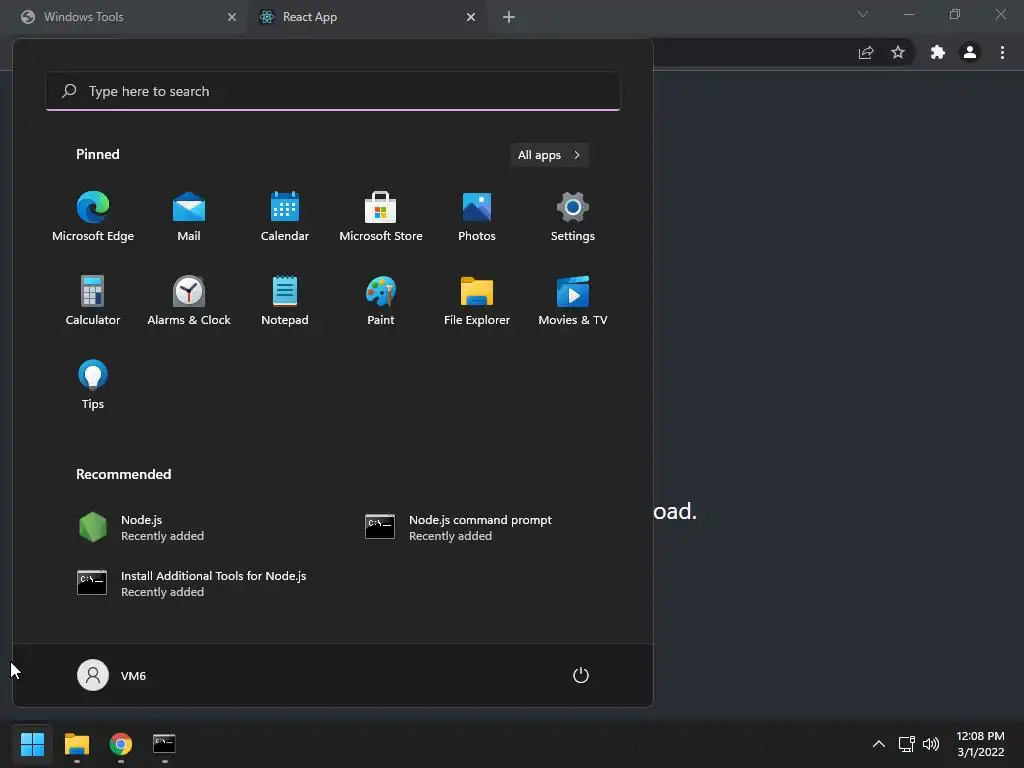Open the volume tray icon
This screenshot has height=768, width=1024.
[931, 744]
